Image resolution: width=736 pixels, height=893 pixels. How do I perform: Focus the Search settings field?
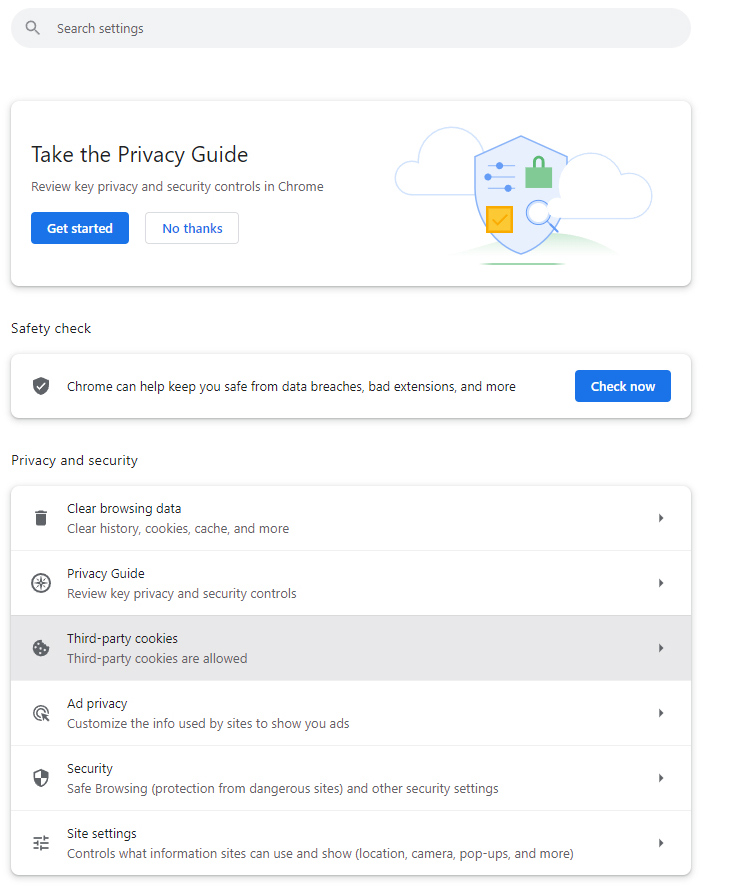(351, 28)
